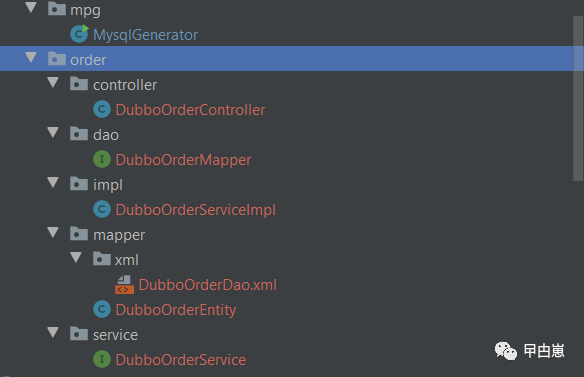The height and width of the screenshot is (377, 584).
Task: Select the DubboOrderDao.xml file name
Action: pos(207,285)
